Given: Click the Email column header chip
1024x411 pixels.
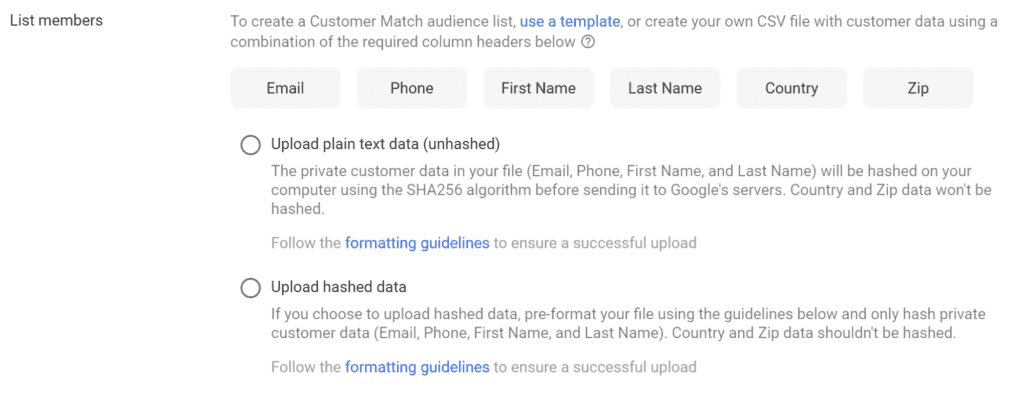Looking at the screenshot, I should pyautogui.click(x=285, y=88).
